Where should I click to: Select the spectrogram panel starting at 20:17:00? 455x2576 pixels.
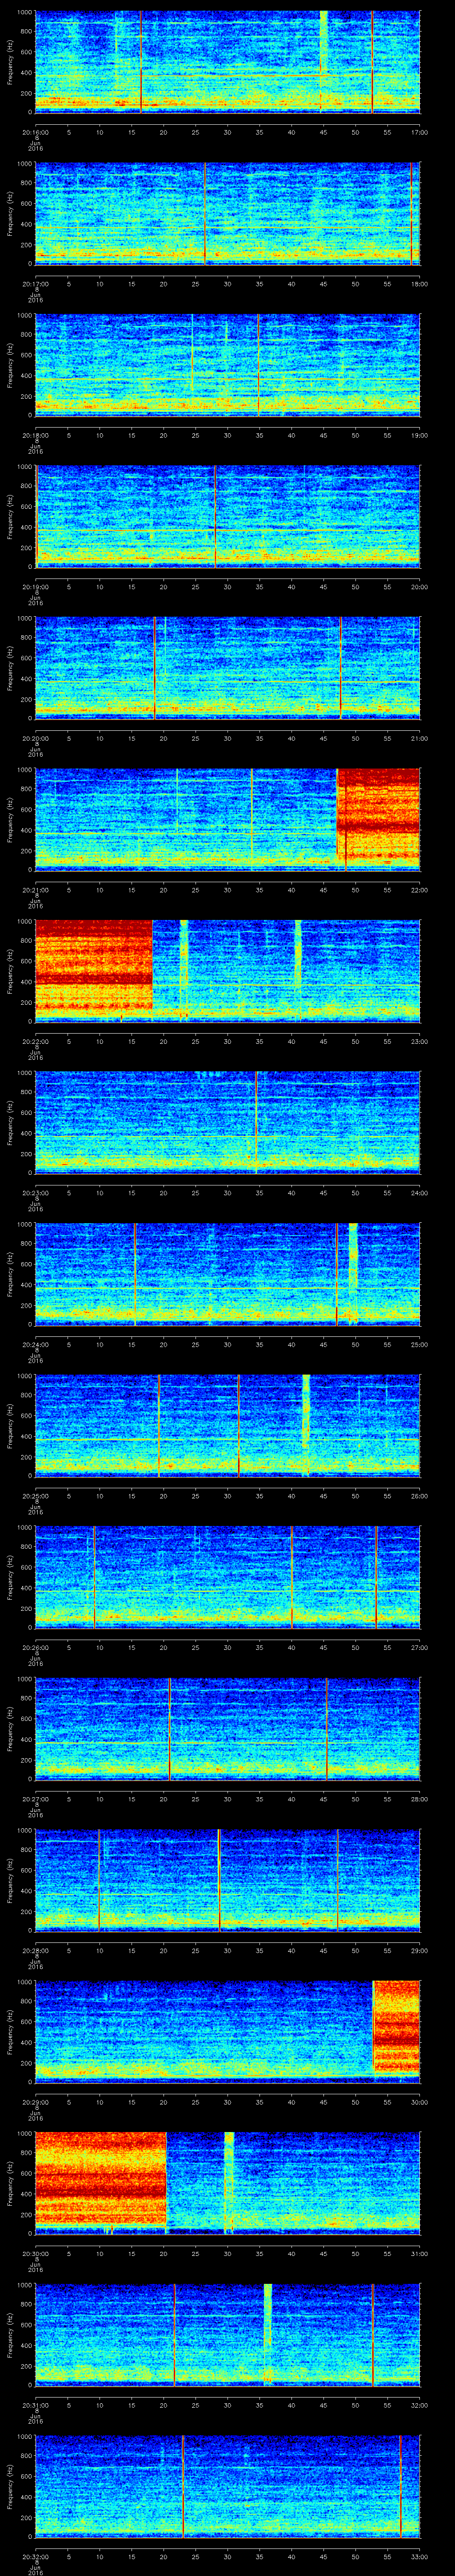click(227, 213)
